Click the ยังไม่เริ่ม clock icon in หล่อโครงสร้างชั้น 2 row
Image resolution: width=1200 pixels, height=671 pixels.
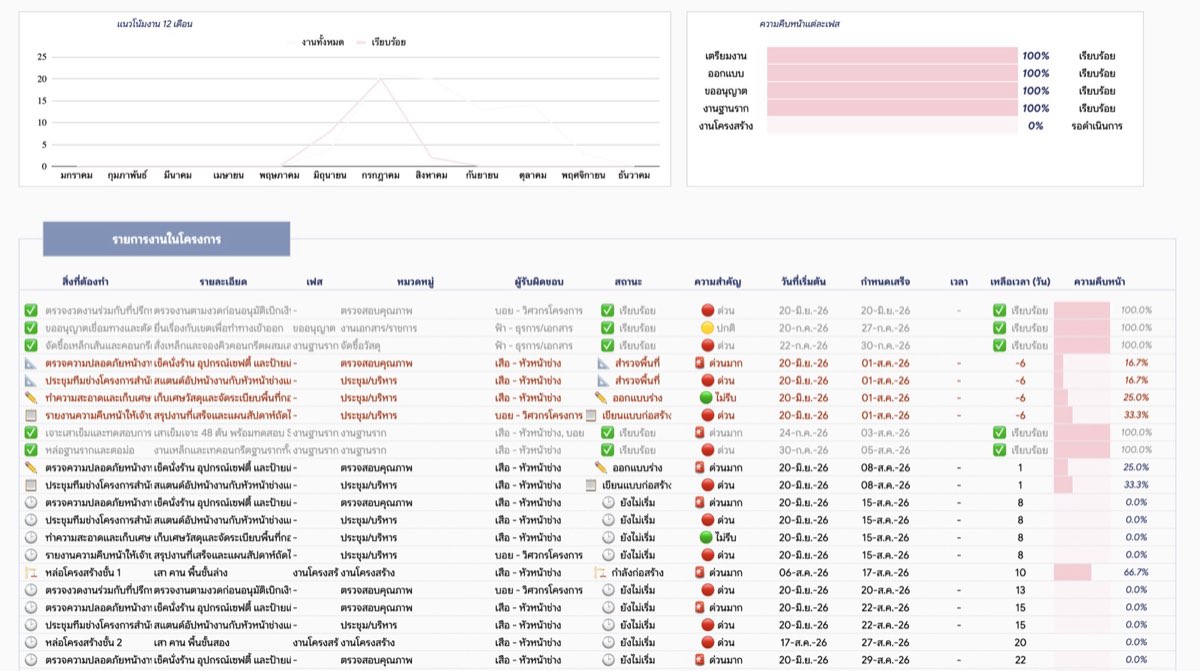click(609, 642)
